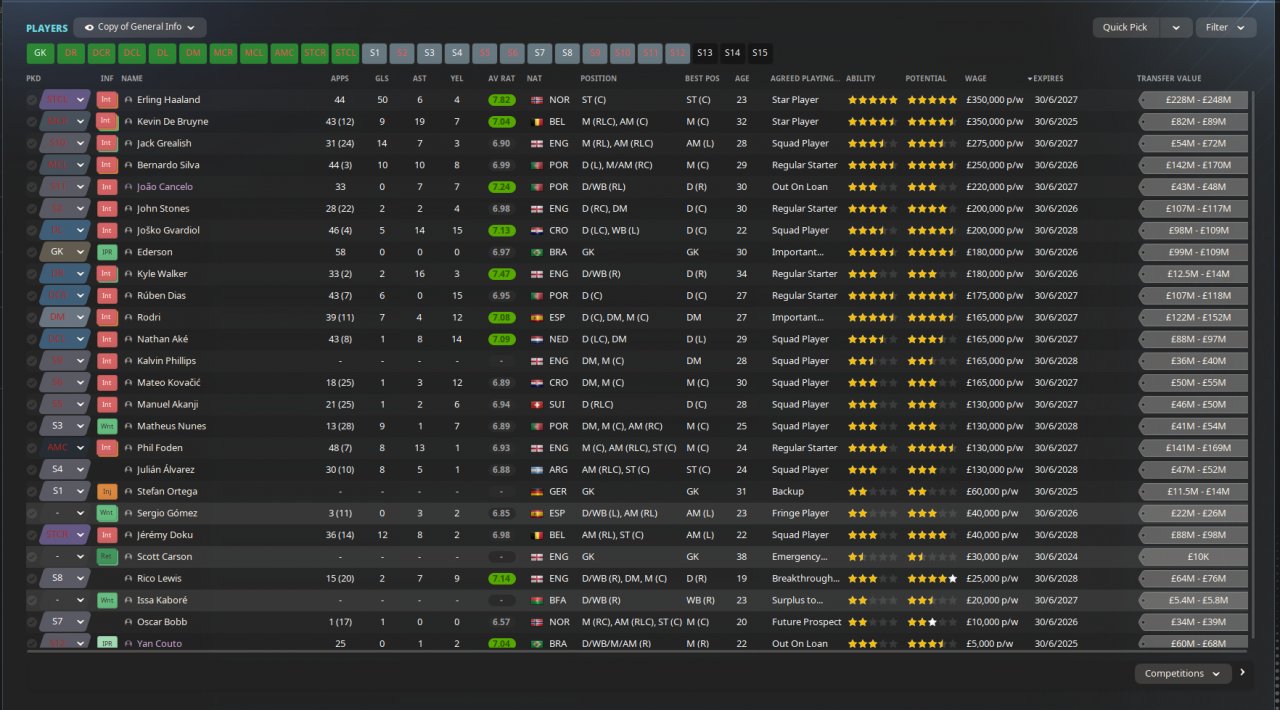Toggle the pick checkbox for Kevin De Bruyne
The image size is (1280, 710).
[32, 122]
